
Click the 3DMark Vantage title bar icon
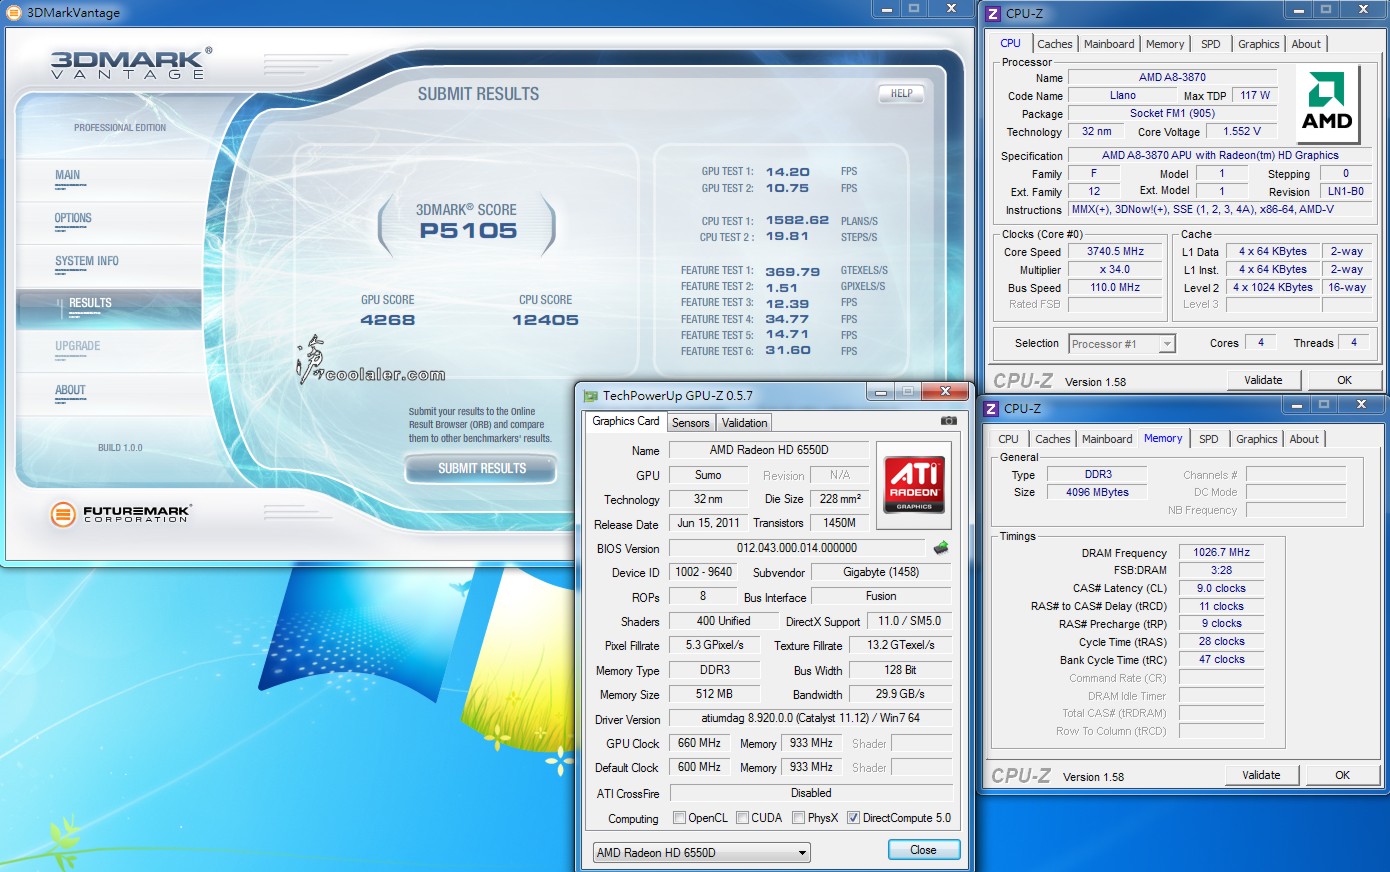coord(13,13)
